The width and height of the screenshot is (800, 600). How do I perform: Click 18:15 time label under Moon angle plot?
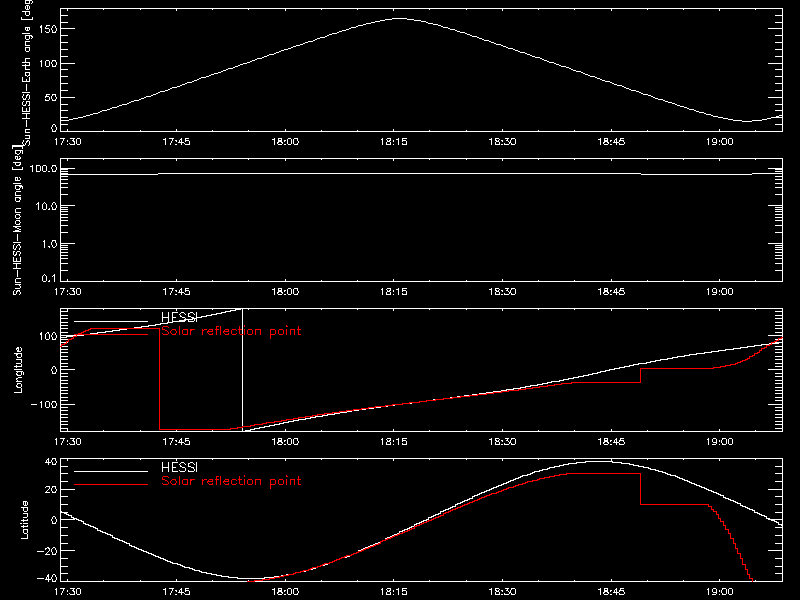click(393, 291)
